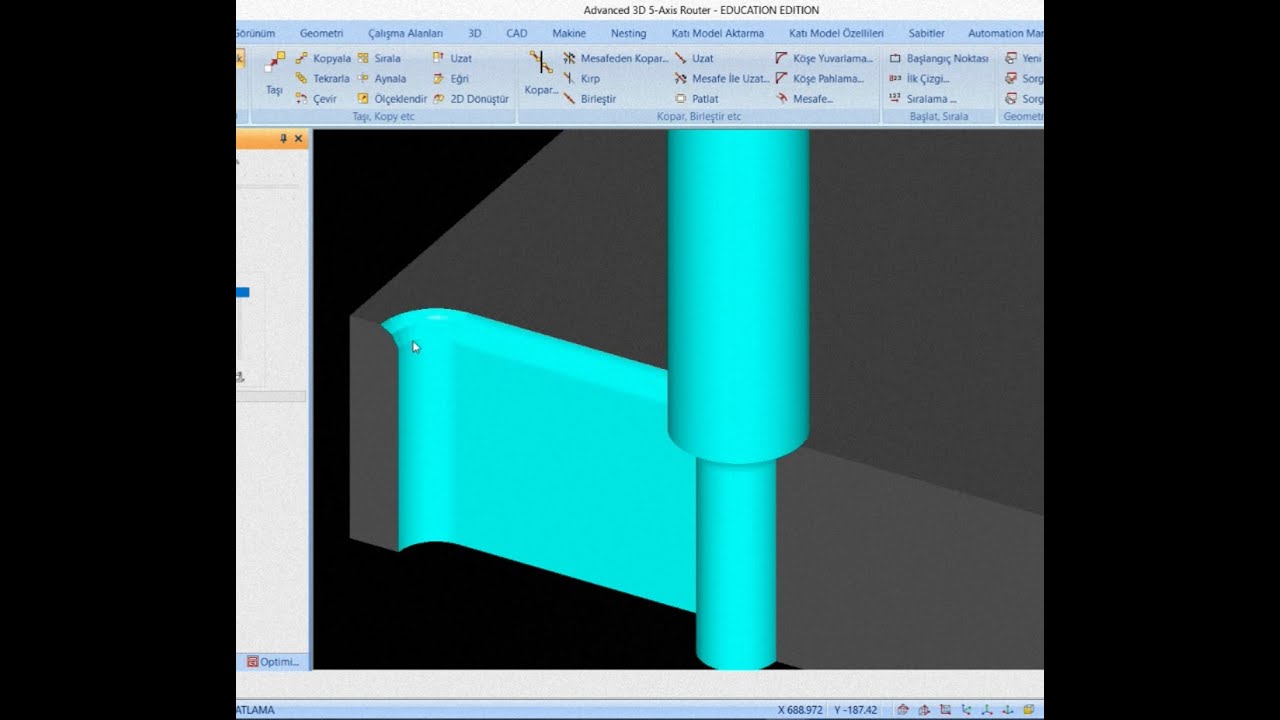Switch to the Çalışma Alanları tab

pyautogui.click(x=405, y=33)
